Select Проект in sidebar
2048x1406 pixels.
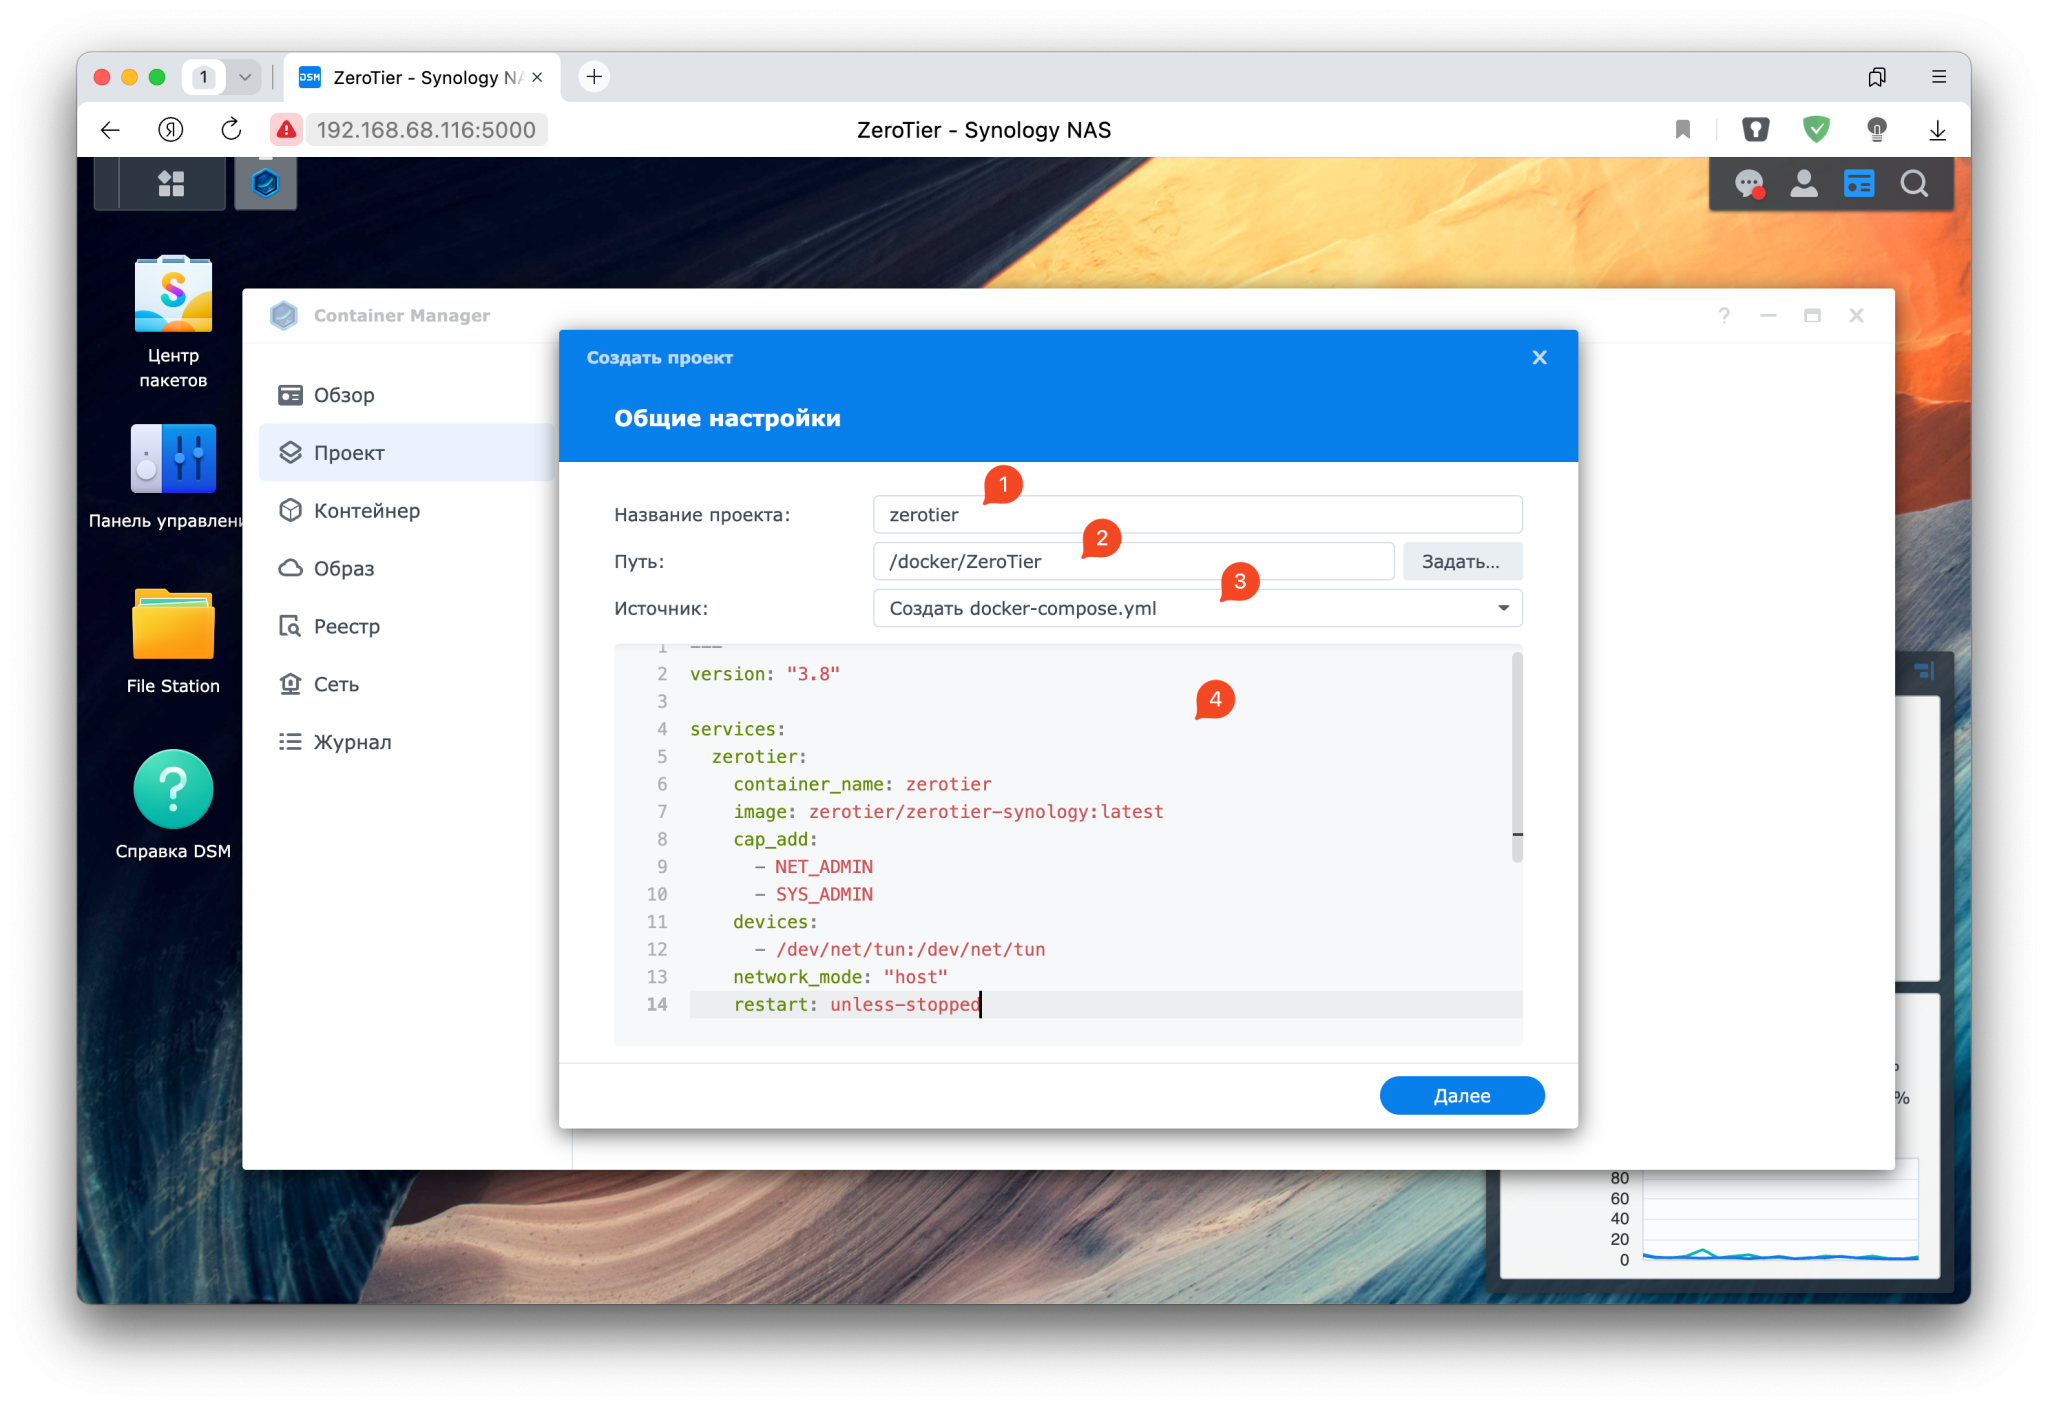pyautogui.click(x=408, y=453)
